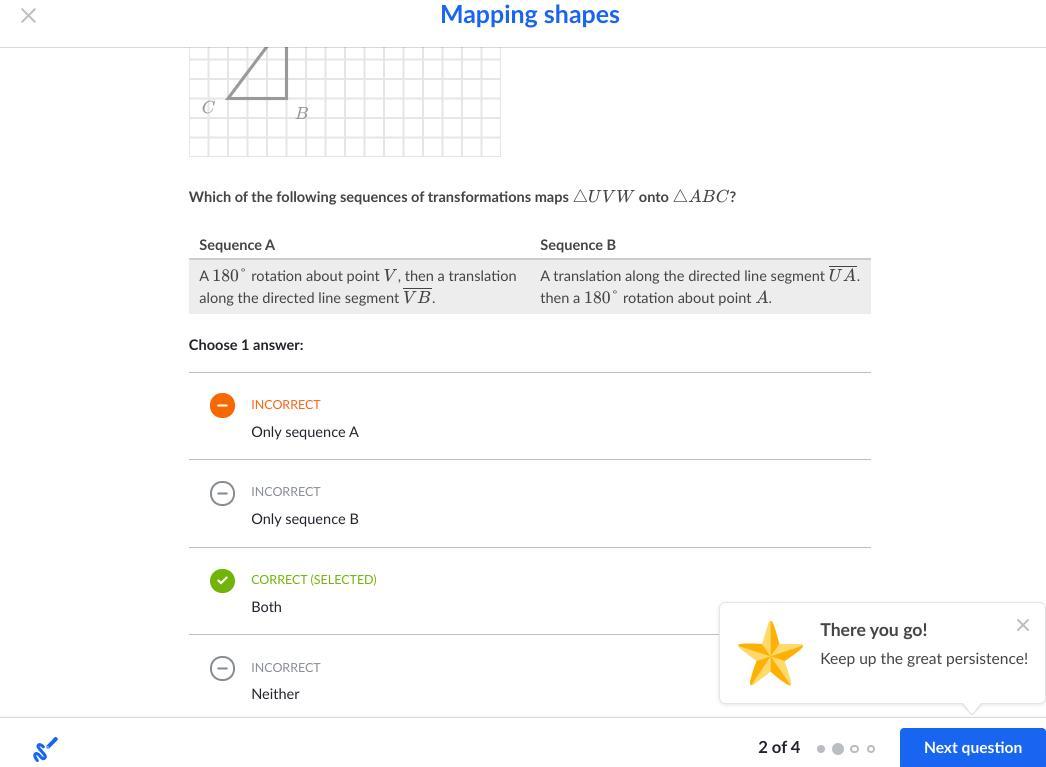Click the triangle ABC grid figure
Image resolution: width=1046 pixels, height=767 pixels.
click(344, 100)
